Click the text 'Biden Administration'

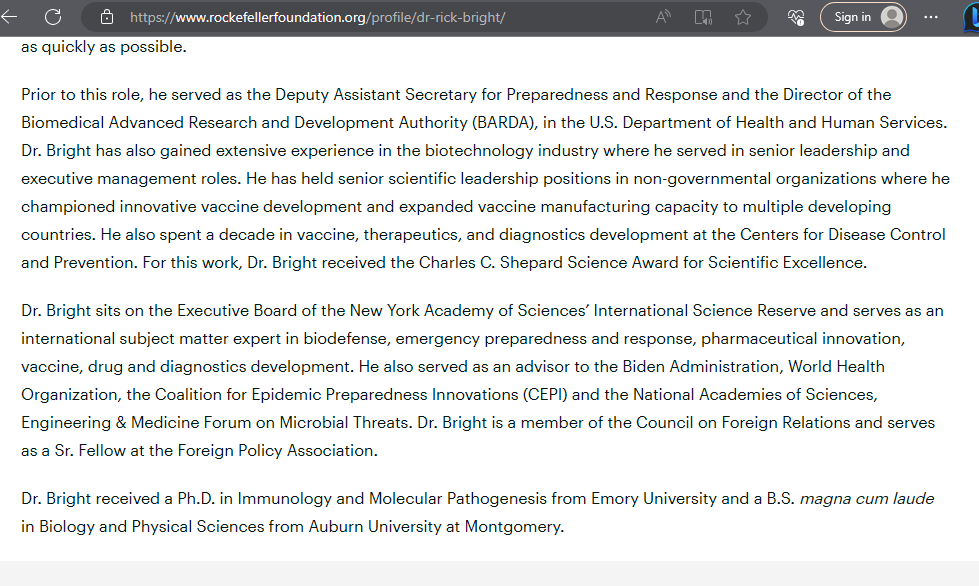702,366
